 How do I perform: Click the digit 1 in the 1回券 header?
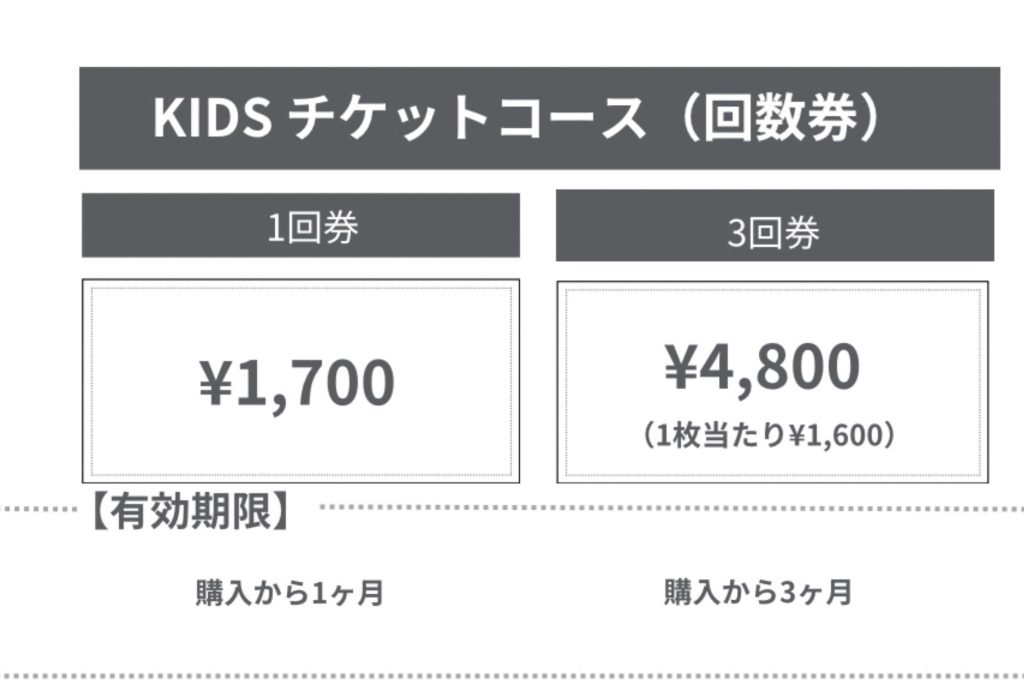(274, 228)
